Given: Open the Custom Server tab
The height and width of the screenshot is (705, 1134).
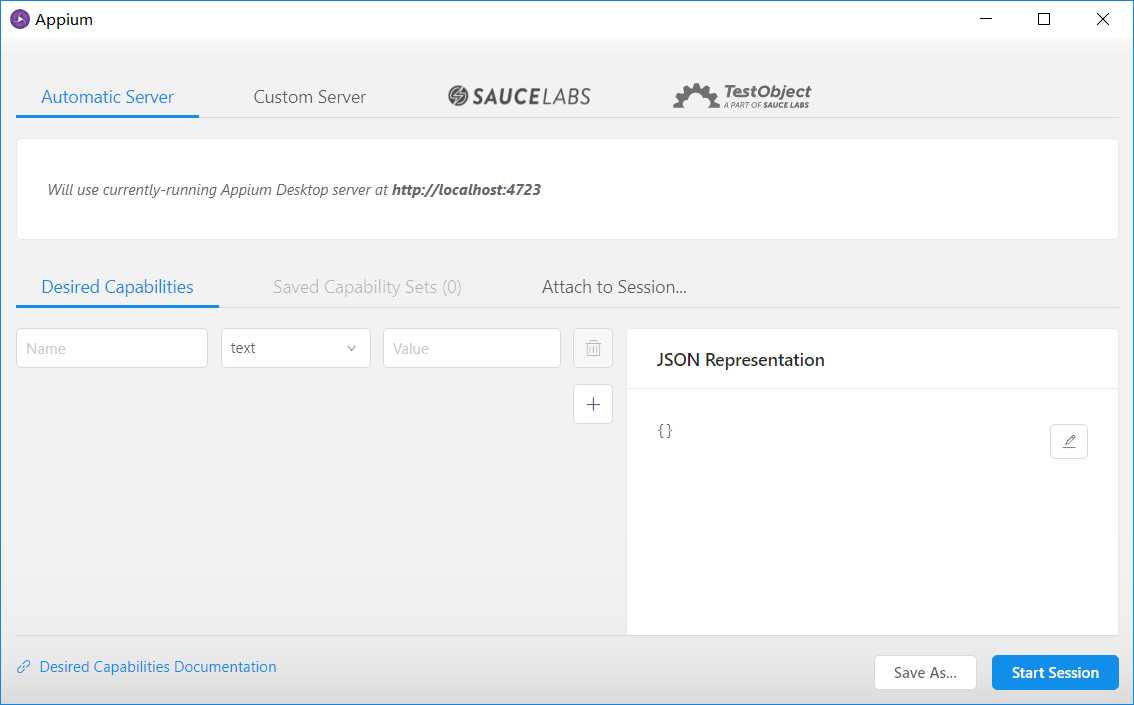Looking at the screenshot, I should click(x=310, y=97).
